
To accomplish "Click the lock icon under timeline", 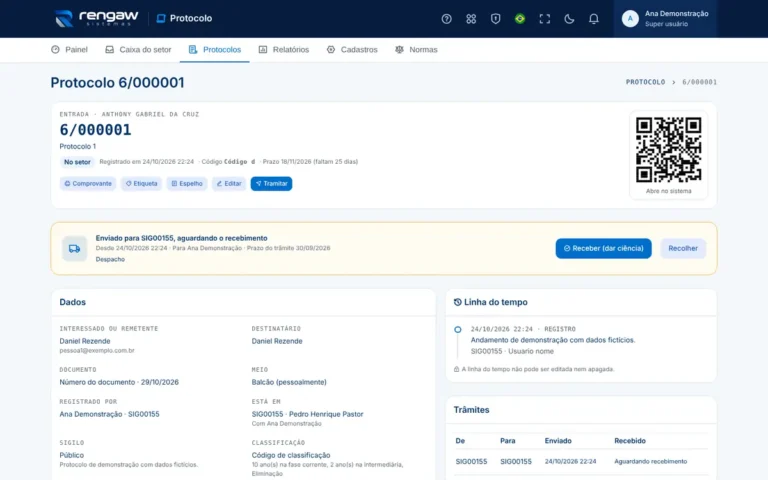I will (456, 369).
